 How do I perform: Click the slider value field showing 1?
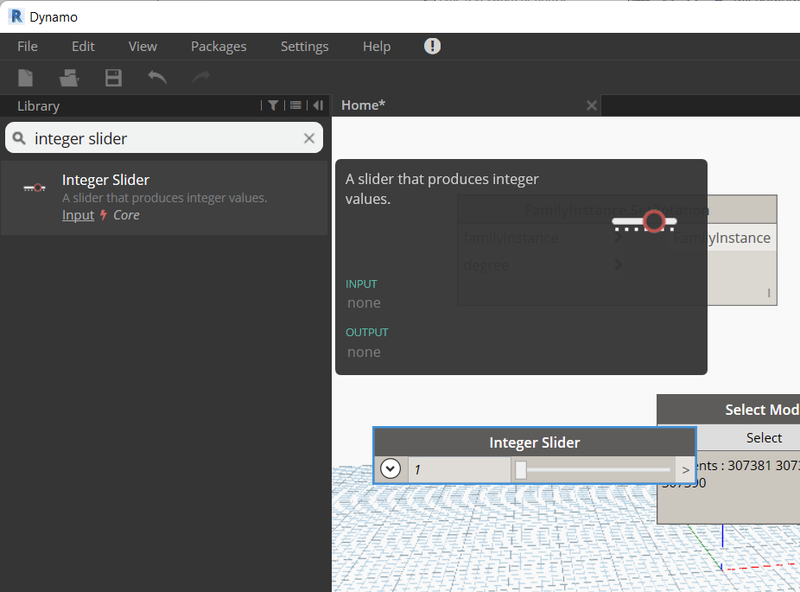click(x=459, y=470)
